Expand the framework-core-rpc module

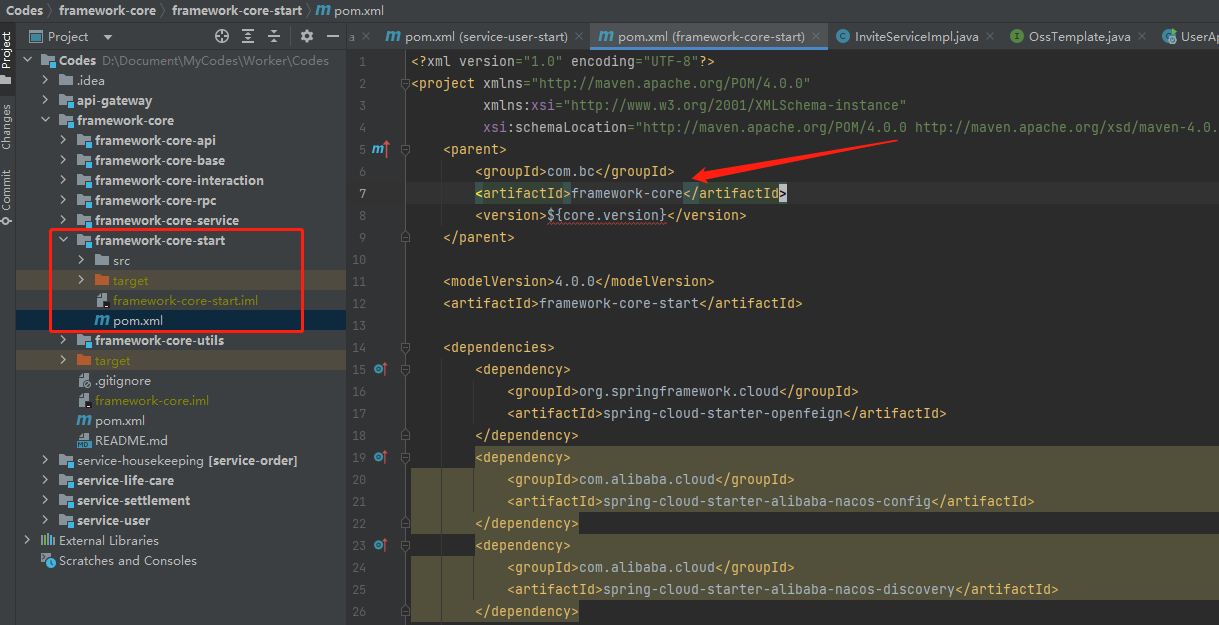(63, 200)
